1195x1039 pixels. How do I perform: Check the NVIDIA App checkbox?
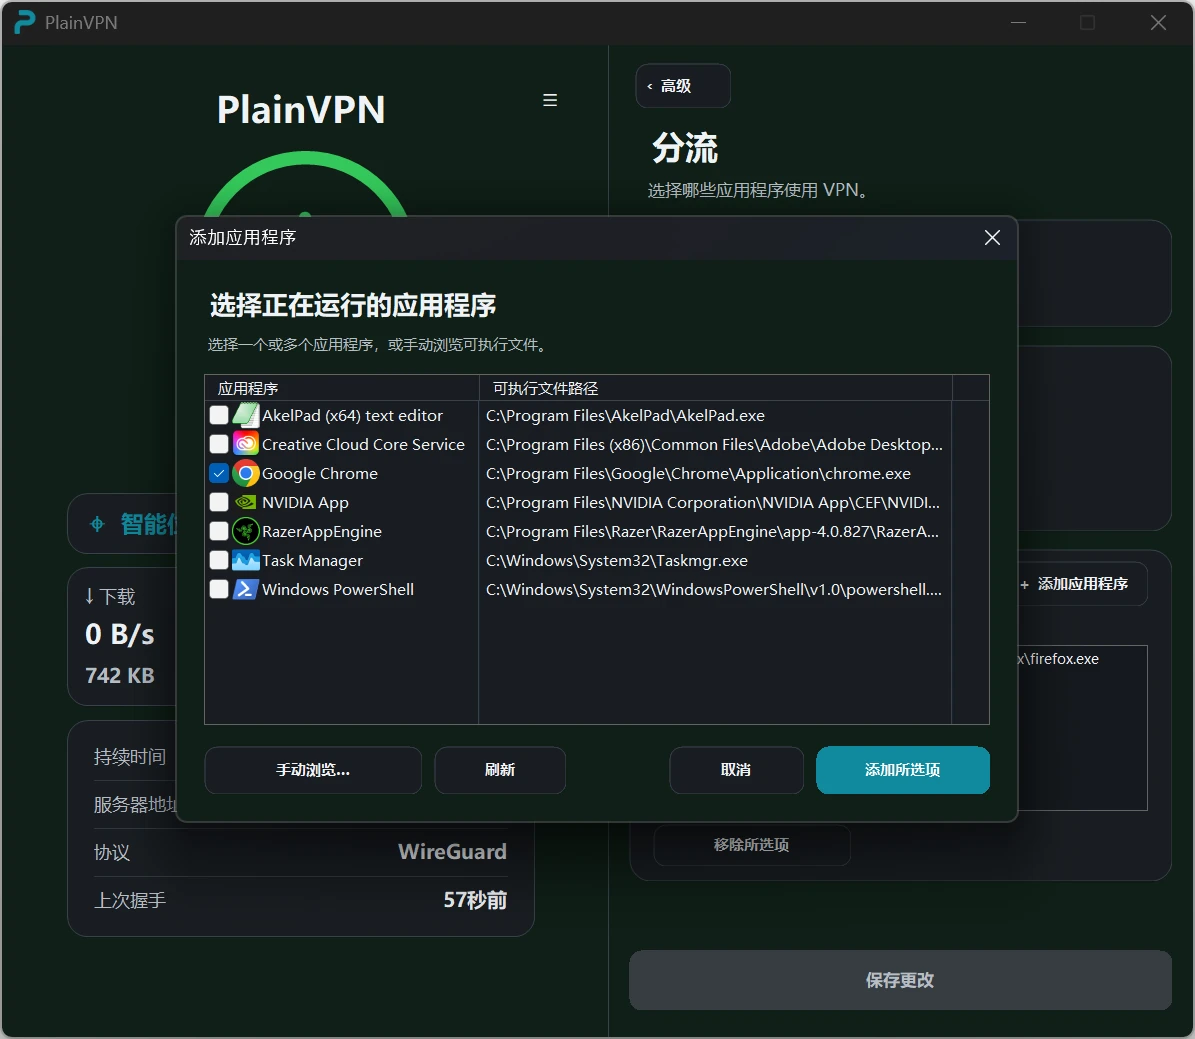point(219,502)
